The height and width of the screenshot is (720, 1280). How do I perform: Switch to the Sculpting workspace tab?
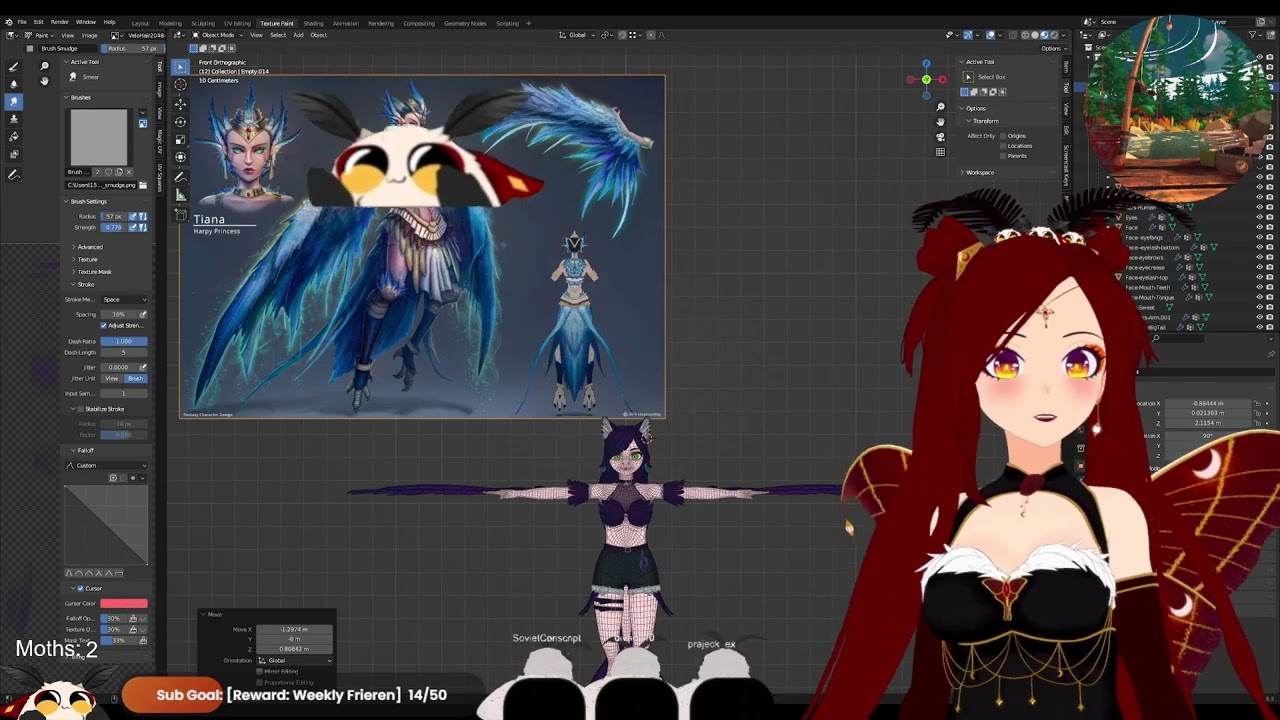(x=203, y=23)
